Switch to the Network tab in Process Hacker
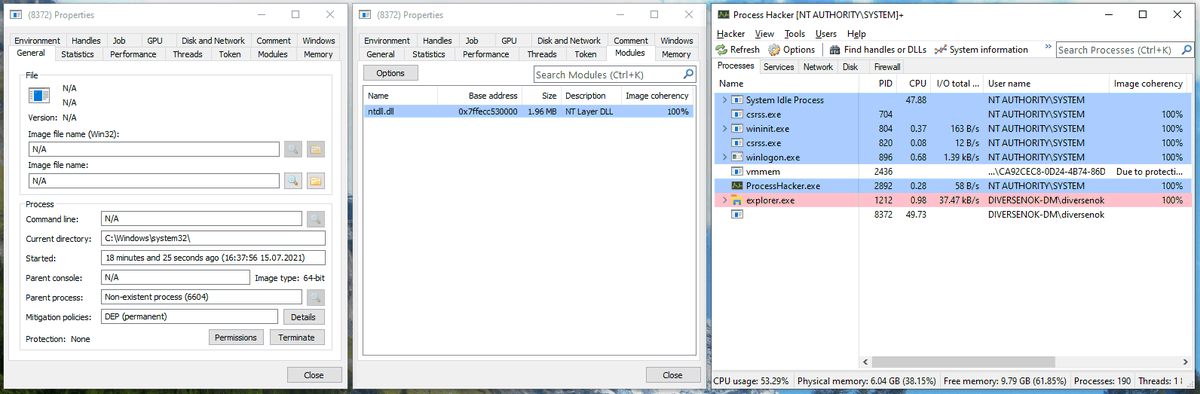The height and width of the screenshot is (394, 1200). pyautogui.click(x=818, y=67)
